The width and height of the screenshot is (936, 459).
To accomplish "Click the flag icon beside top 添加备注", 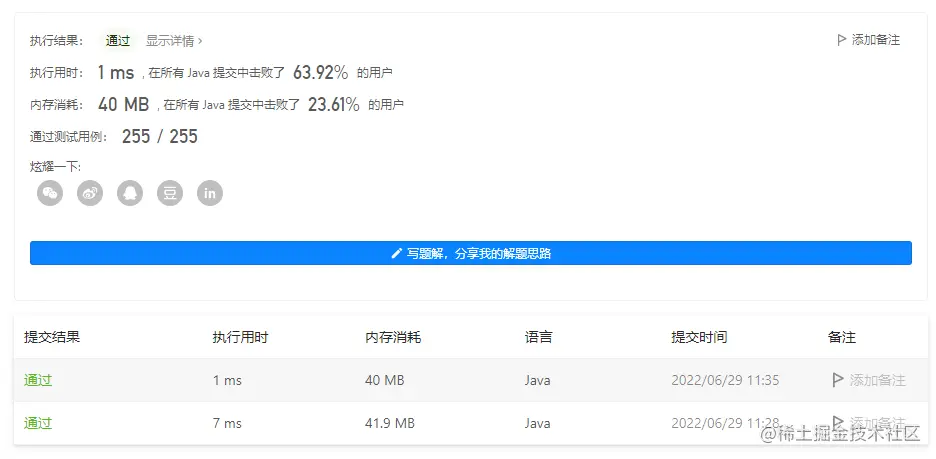I will [x=842, y=40].
